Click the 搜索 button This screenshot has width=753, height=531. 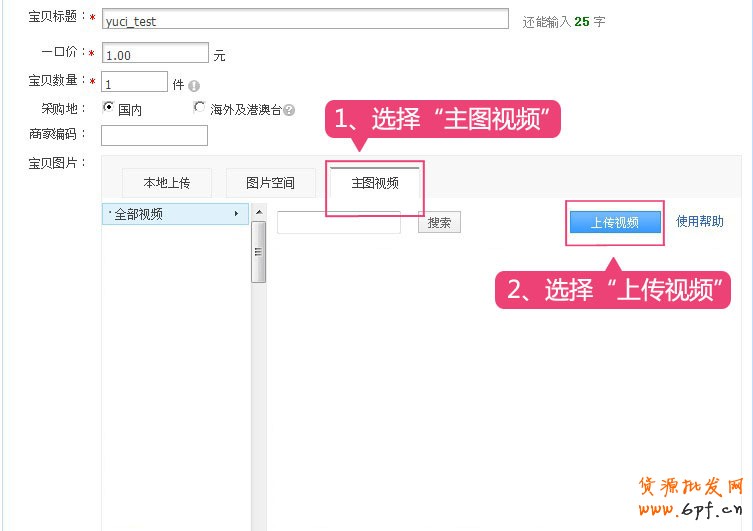(x=439, y=223)
